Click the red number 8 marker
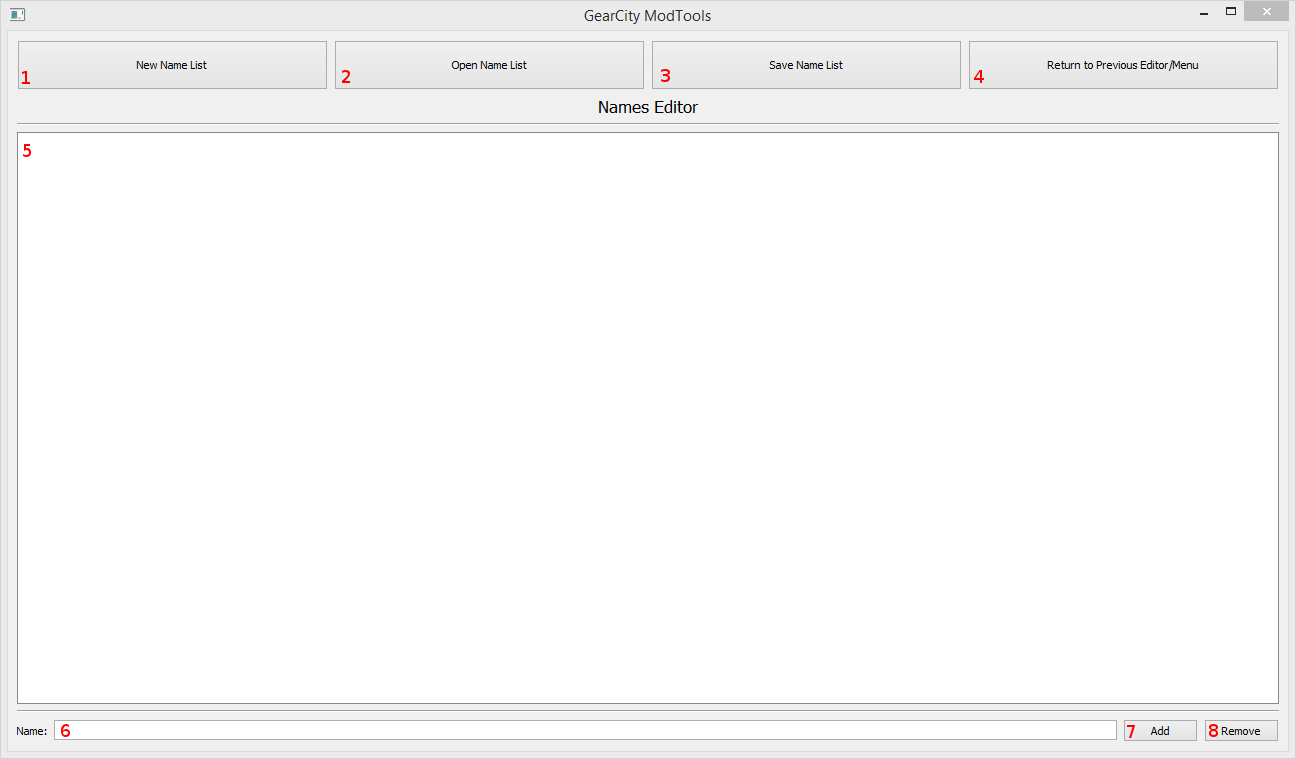This screenshot has width=1296, height=759. click(x=1213, y=731)
